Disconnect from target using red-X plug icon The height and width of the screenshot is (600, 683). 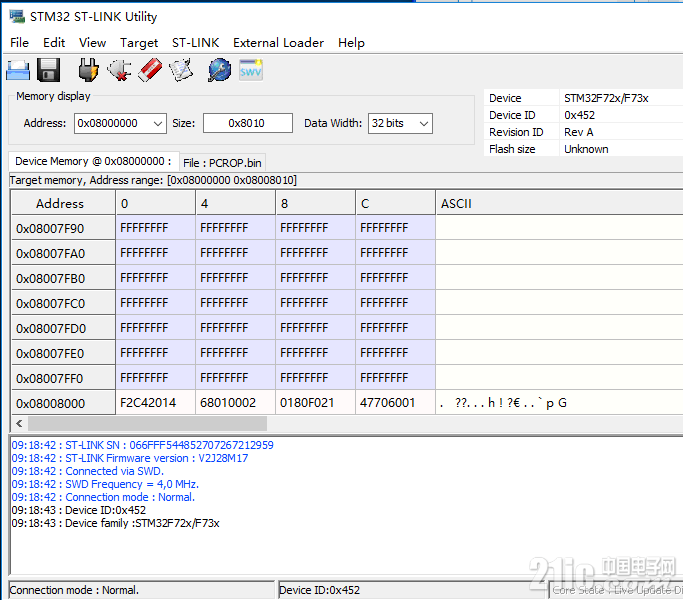(x=119, y=70)
